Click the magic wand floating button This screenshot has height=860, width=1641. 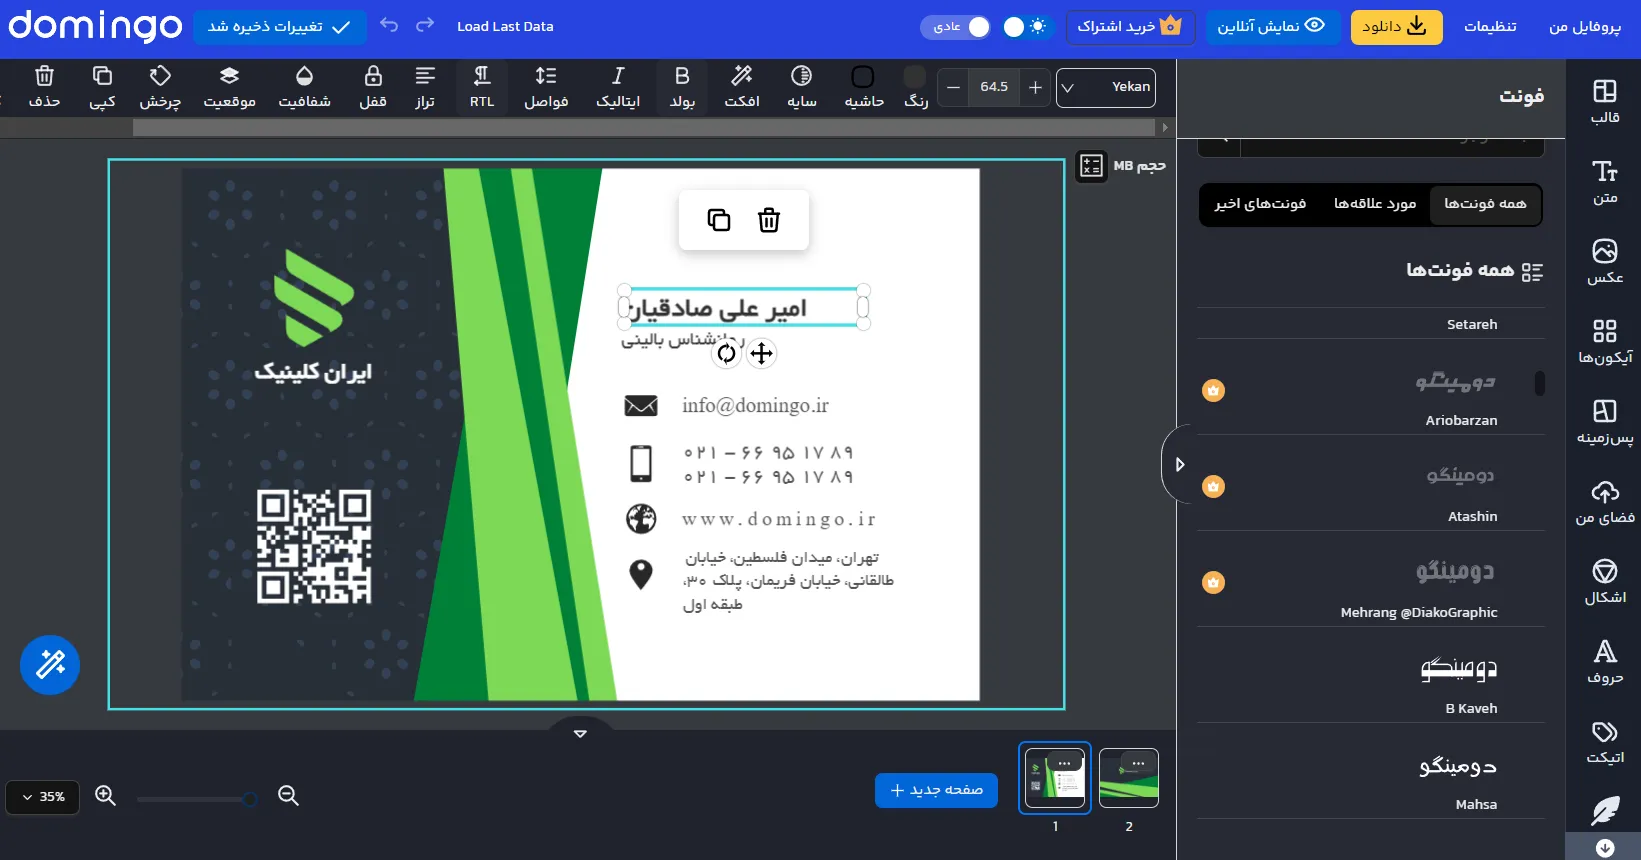pos(50,665)
